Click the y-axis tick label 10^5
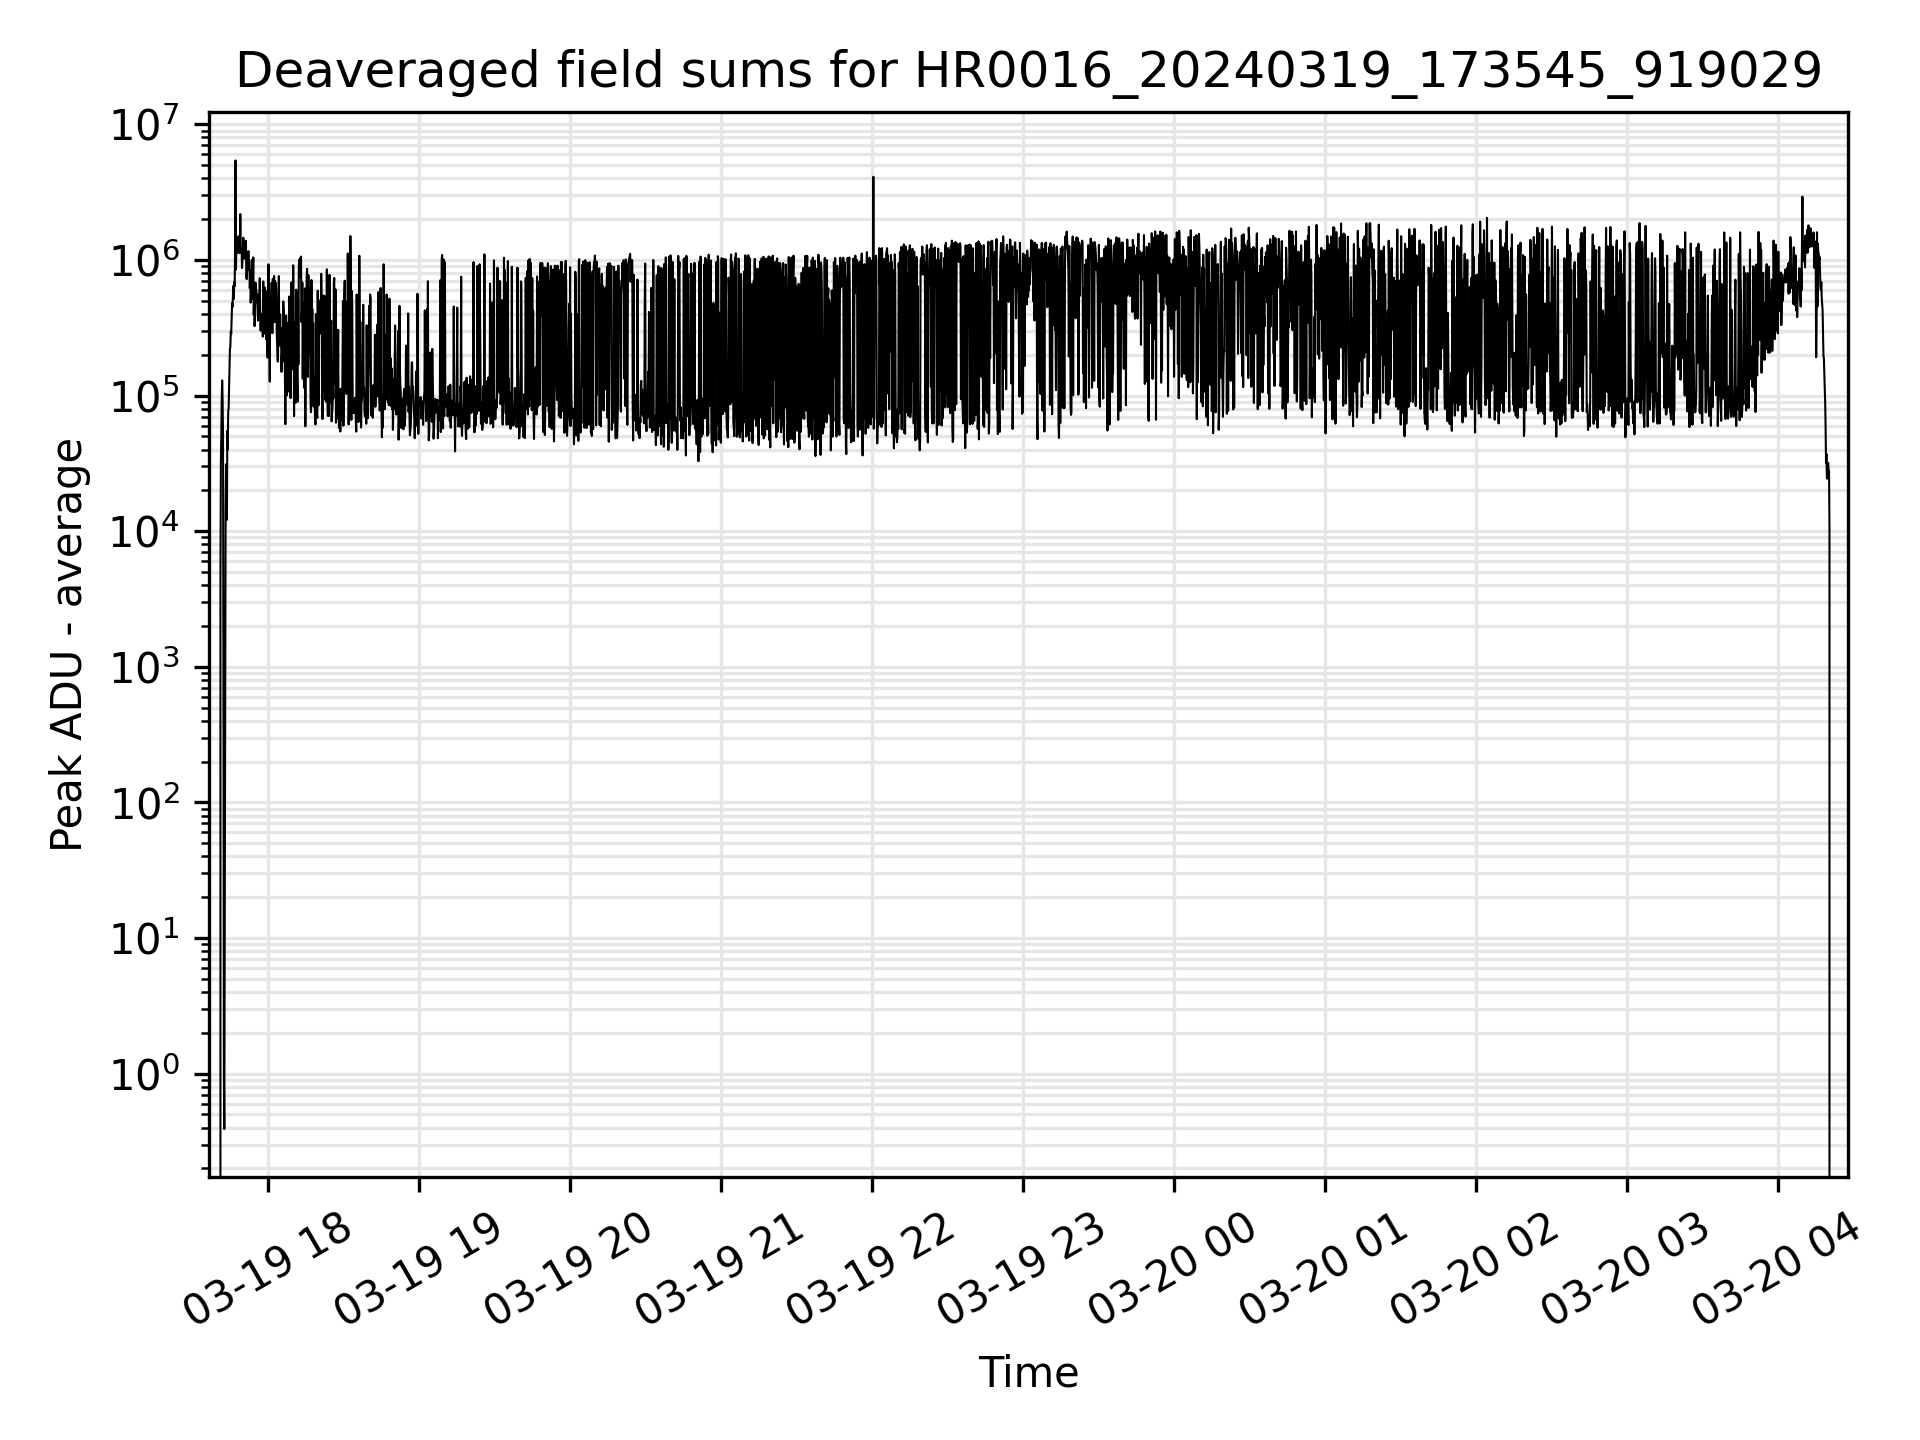Image resolution: width=1920 pixels, height=1440 pixels. pyautogui.click(x=145, y=397)
